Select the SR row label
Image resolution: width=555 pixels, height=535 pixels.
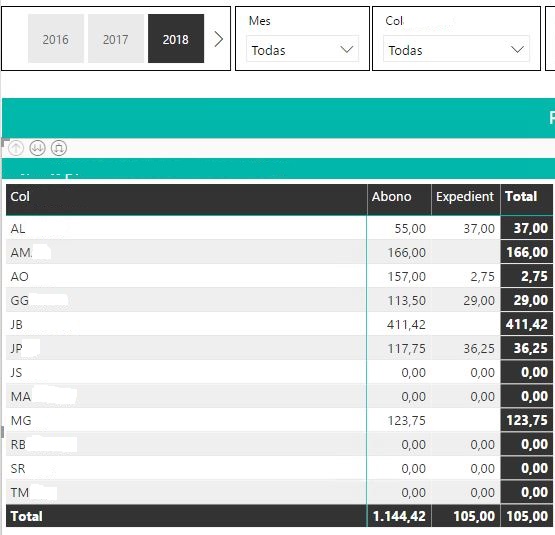coord(18,468)
